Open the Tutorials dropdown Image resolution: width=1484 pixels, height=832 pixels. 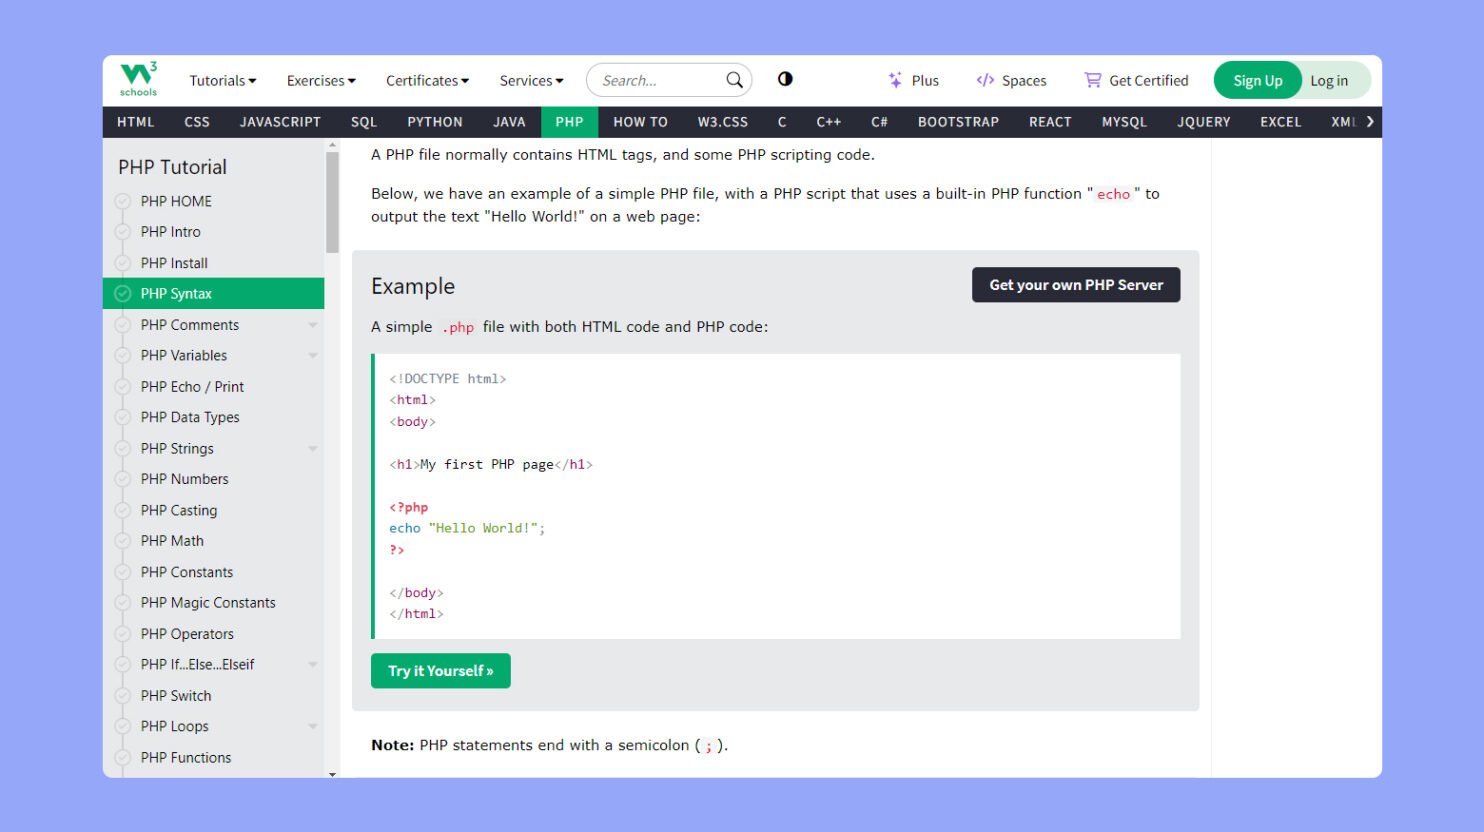click(x=221, y=79)
